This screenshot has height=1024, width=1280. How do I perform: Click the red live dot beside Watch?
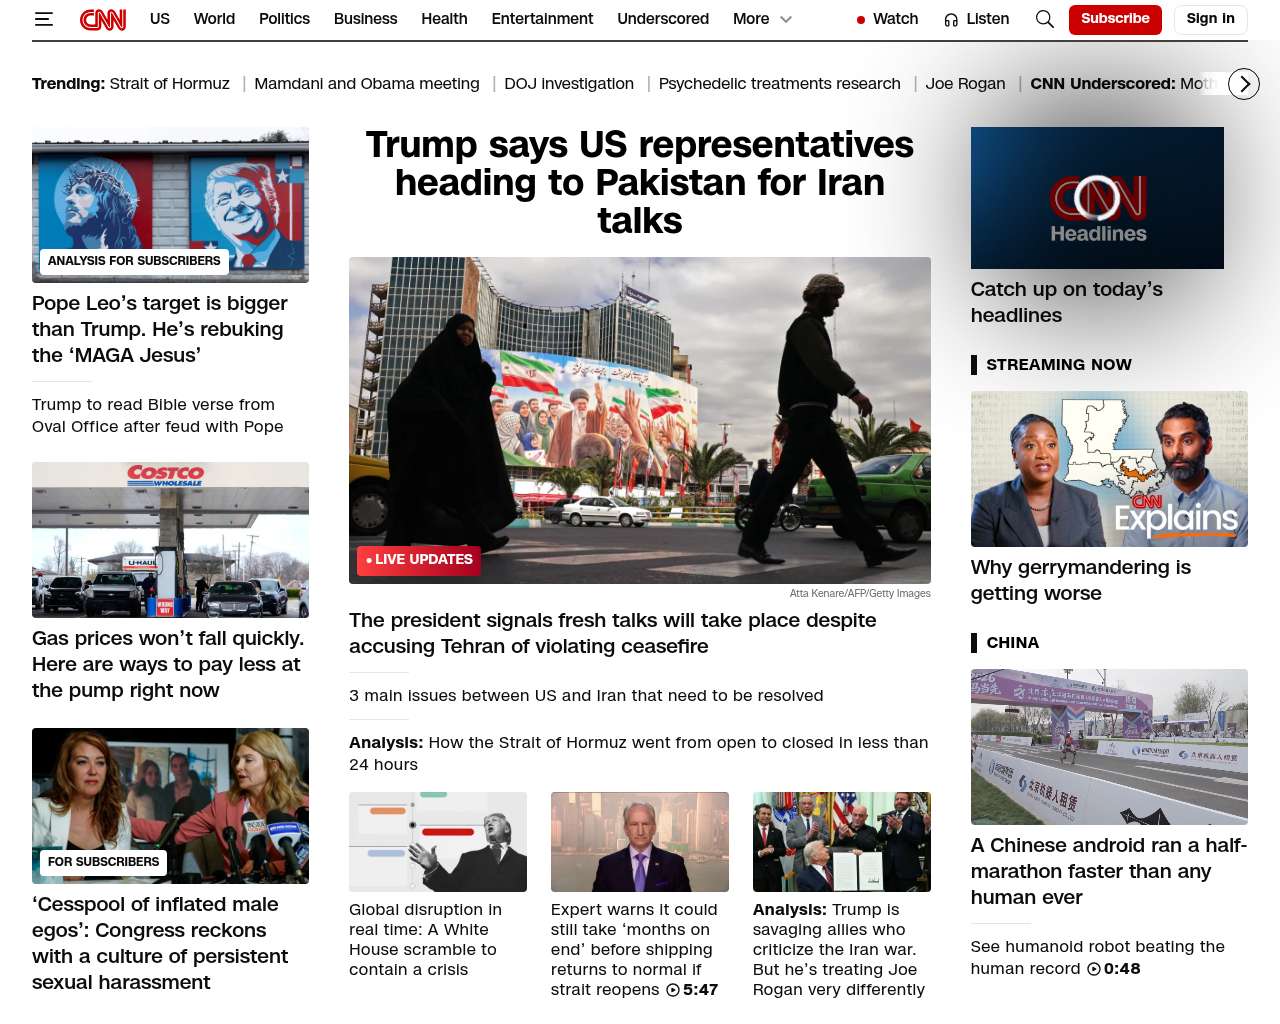pyautogui.click(x=860, y=20)
